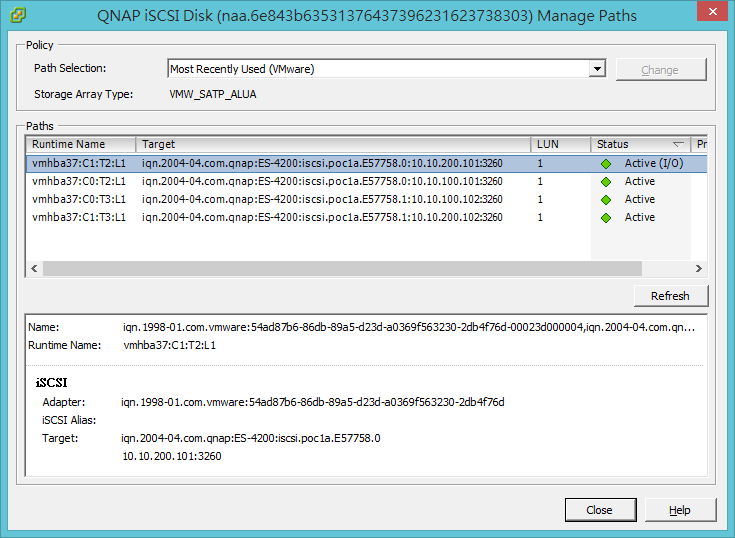The image size is (735, 538).
Task: Sort by Target column header
Action: click(x=333, y=144)
